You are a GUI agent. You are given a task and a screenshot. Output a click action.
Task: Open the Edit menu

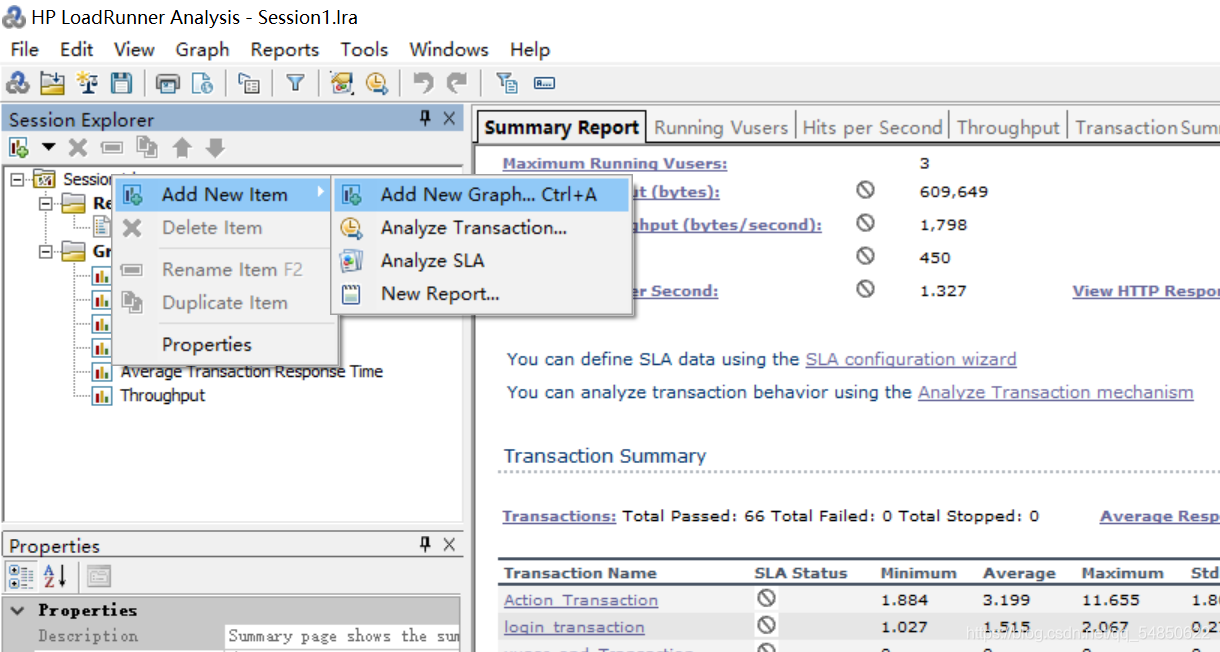click(76, 49)
